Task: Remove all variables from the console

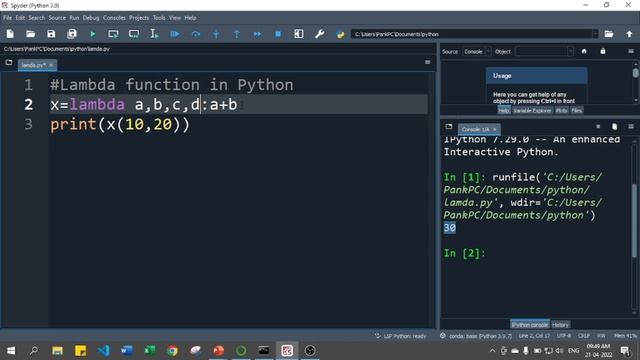Action: coord(614,127)
